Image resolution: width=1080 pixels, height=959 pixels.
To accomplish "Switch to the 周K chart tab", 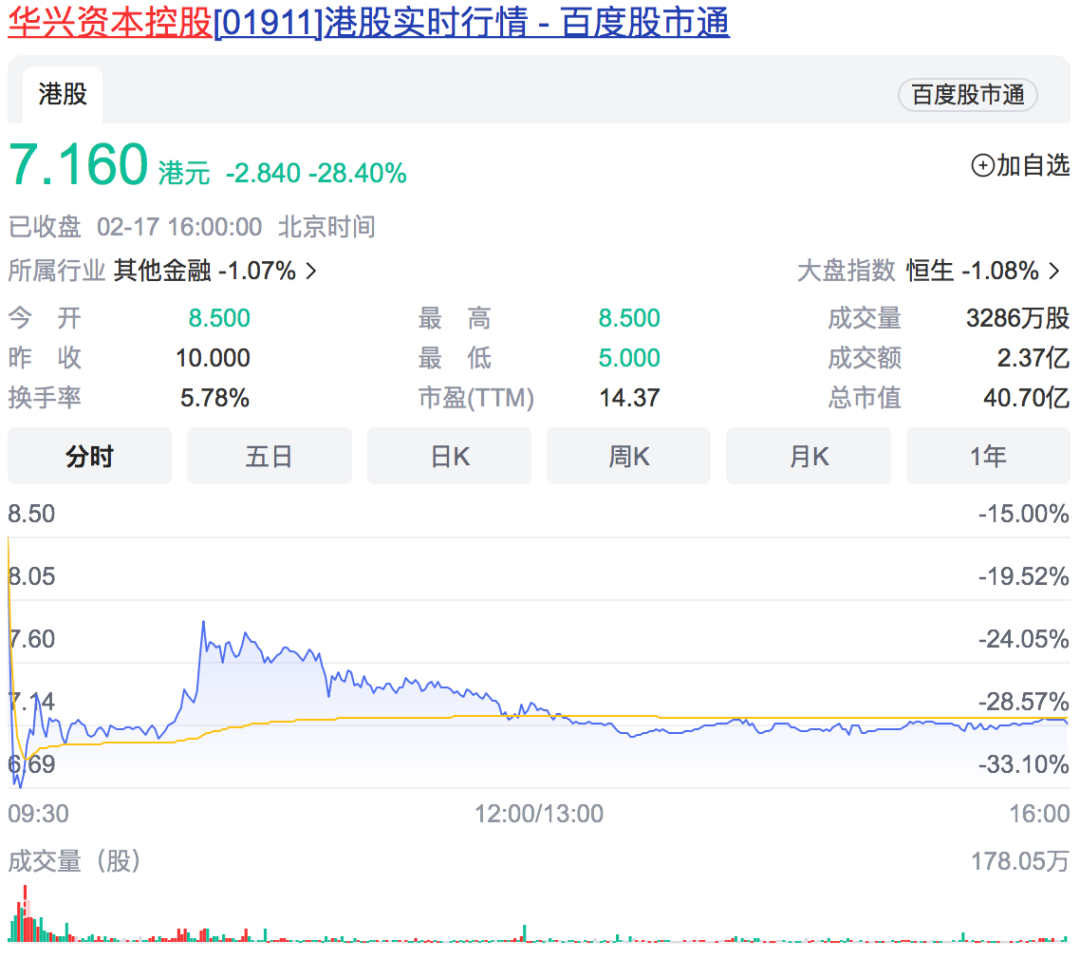I will (629, 456).
